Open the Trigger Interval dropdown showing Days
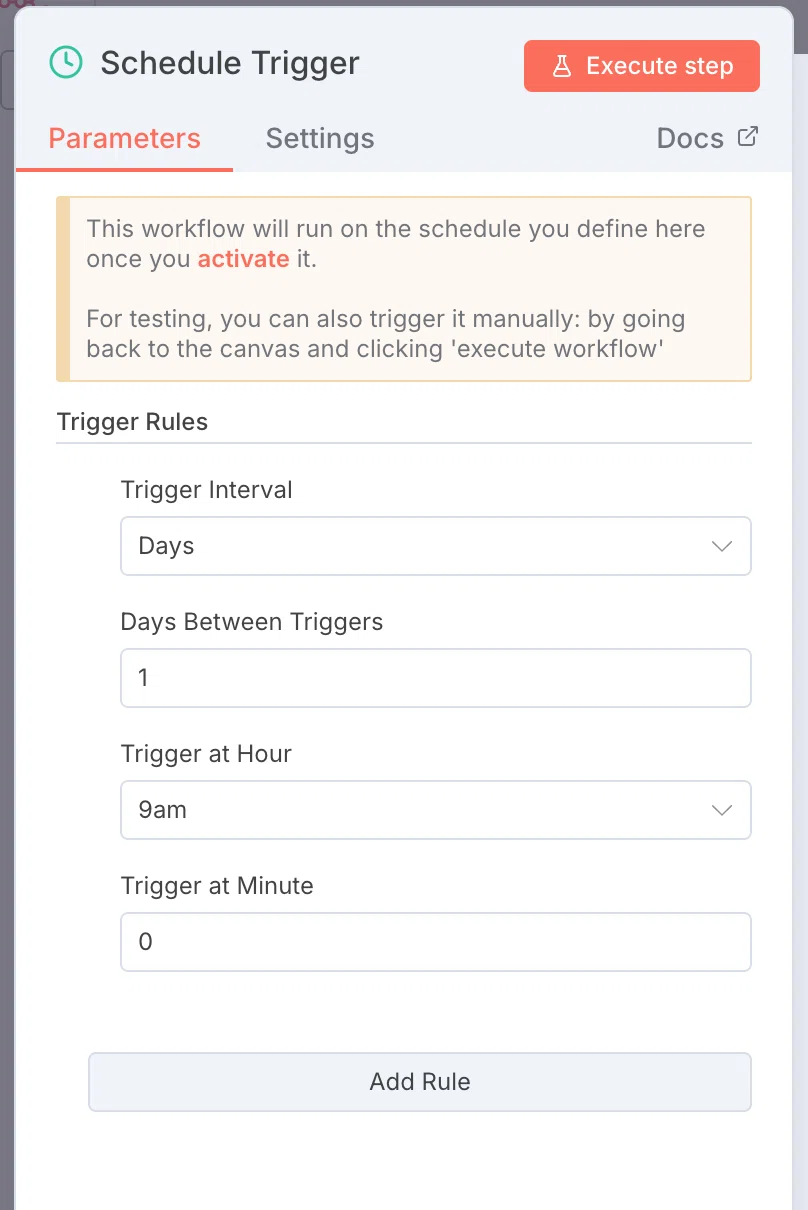 [436, 546]
